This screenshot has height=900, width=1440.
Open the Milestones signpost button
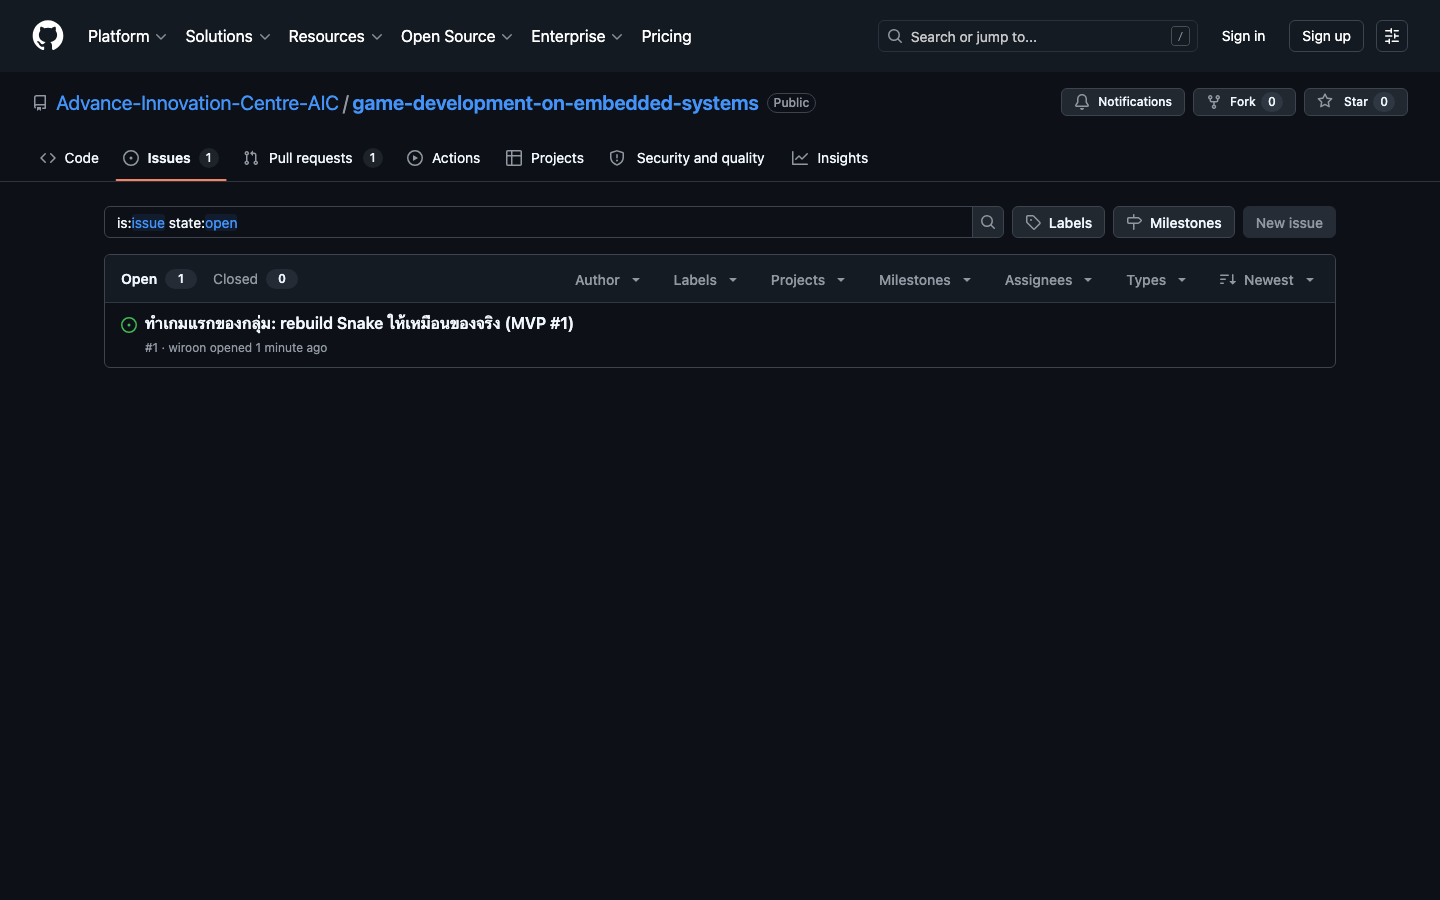click(x=1173, y=222)
